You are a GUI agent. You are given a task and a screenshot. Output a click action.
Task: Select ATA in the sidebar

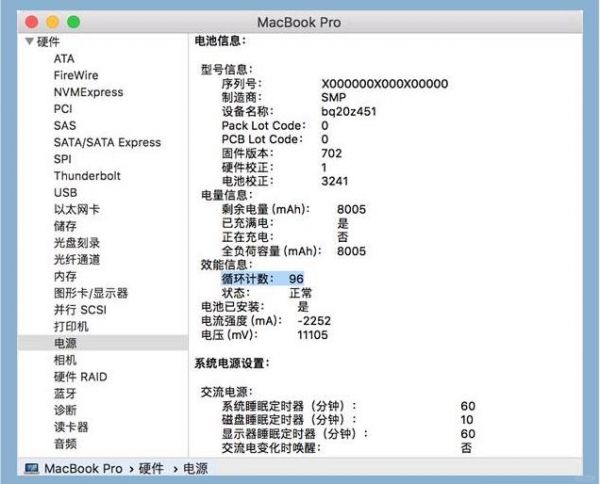coord(64,59)
